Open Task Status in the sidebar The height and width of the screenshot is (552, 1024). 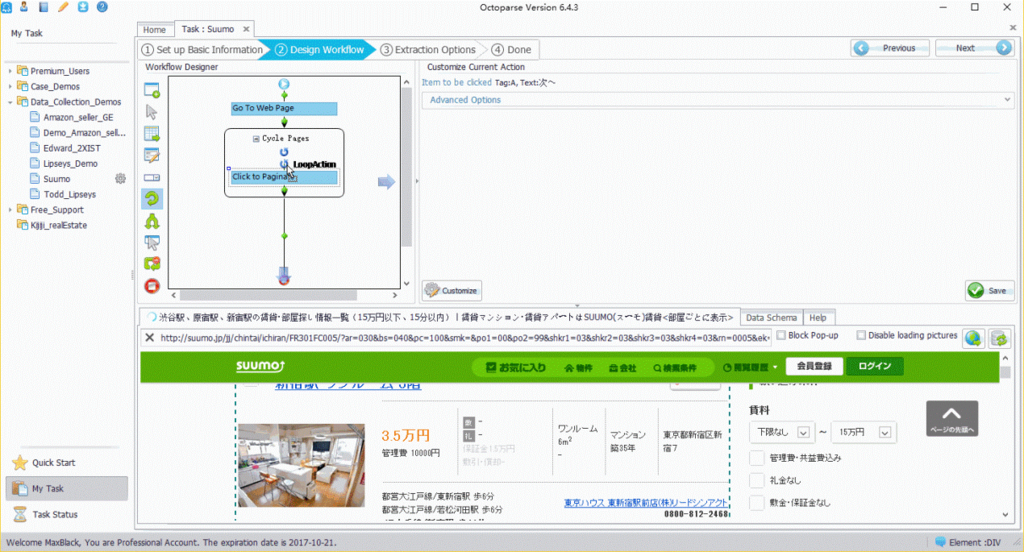55,514
